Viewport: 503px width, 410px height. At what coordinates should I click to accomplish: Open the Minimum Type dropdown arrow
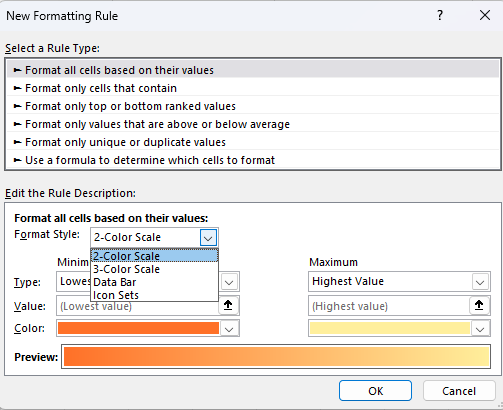[x=229, y=282]
